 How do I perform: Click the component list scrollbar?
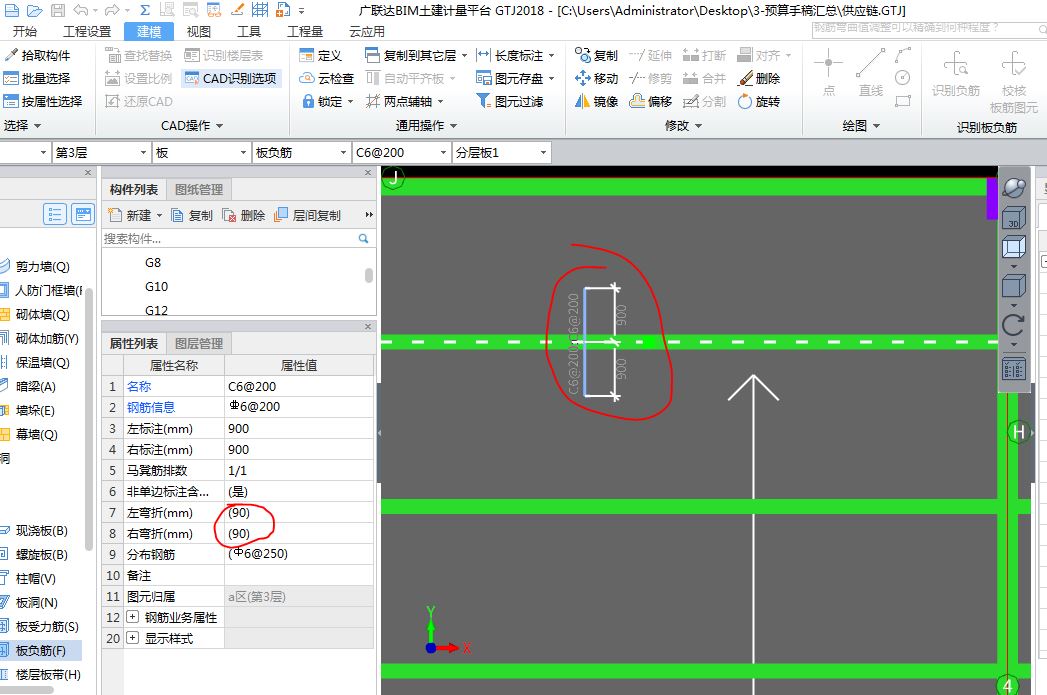click(x=369, y=274)
